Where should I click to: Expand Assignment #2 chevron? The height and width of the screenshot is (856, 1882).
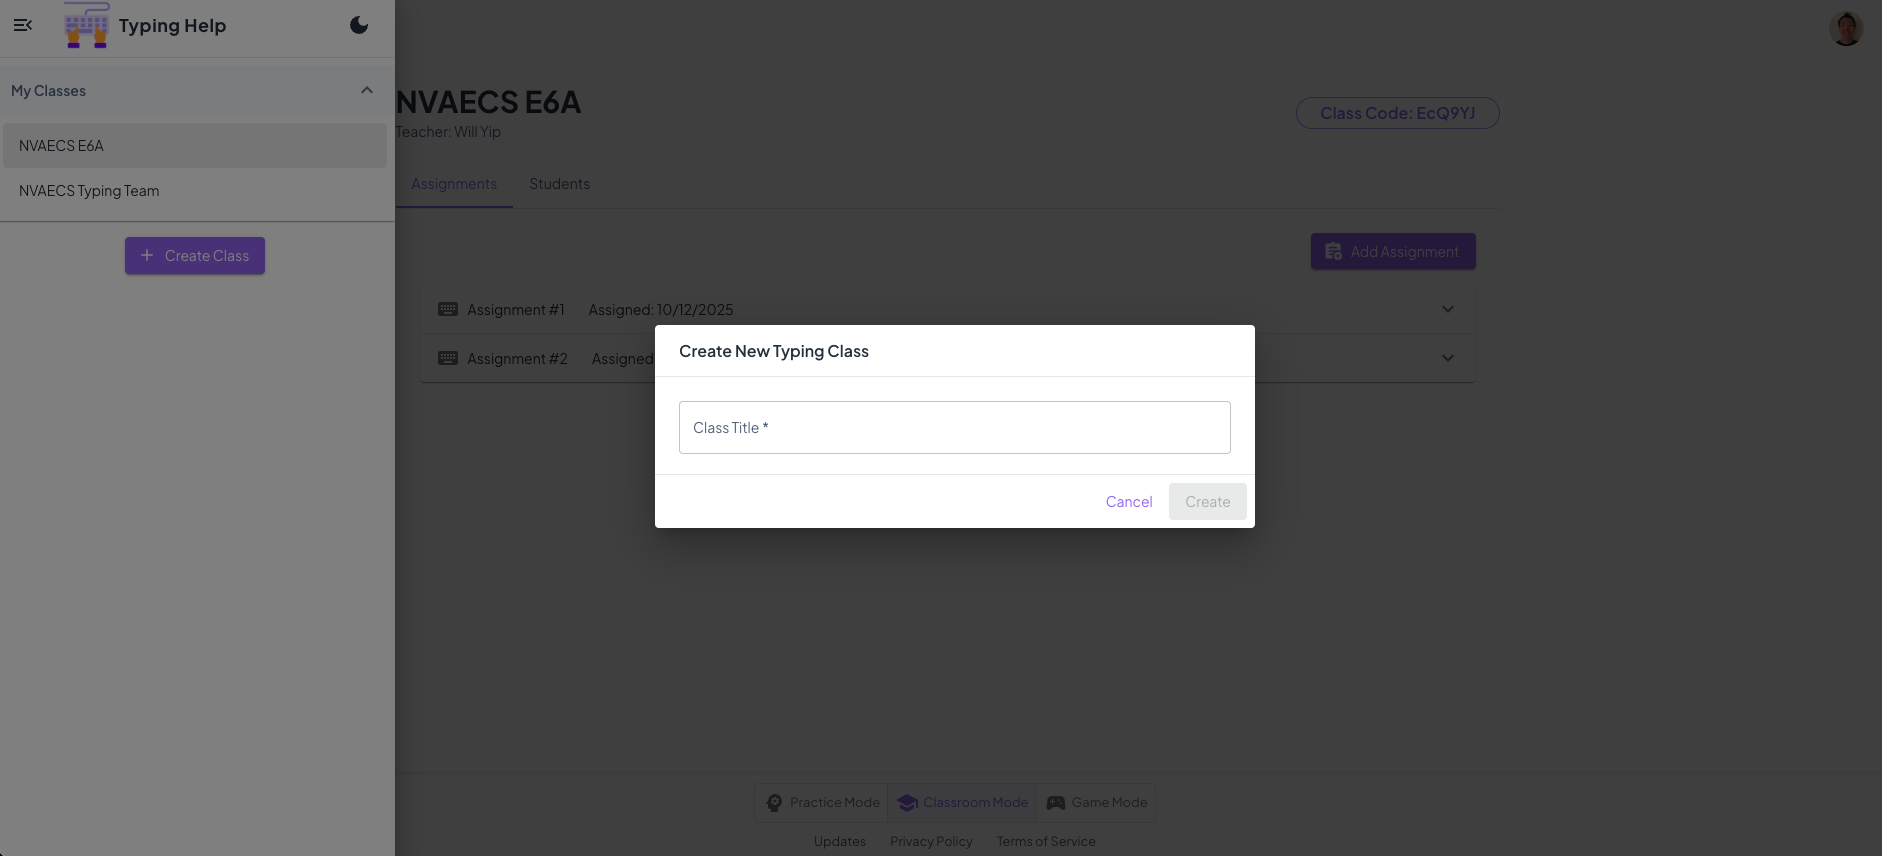pyautogui.click(x=1447, y=358)
